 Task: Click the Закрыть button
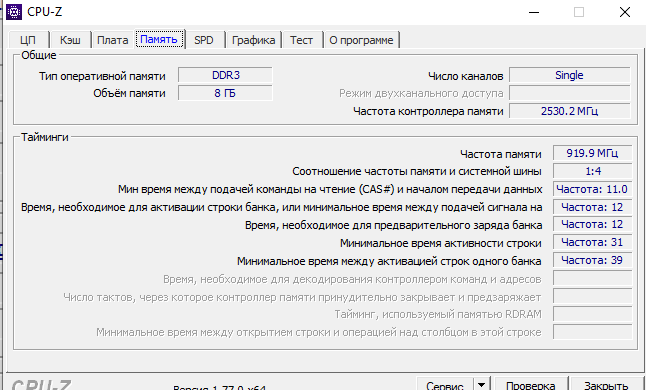(606, 385)
